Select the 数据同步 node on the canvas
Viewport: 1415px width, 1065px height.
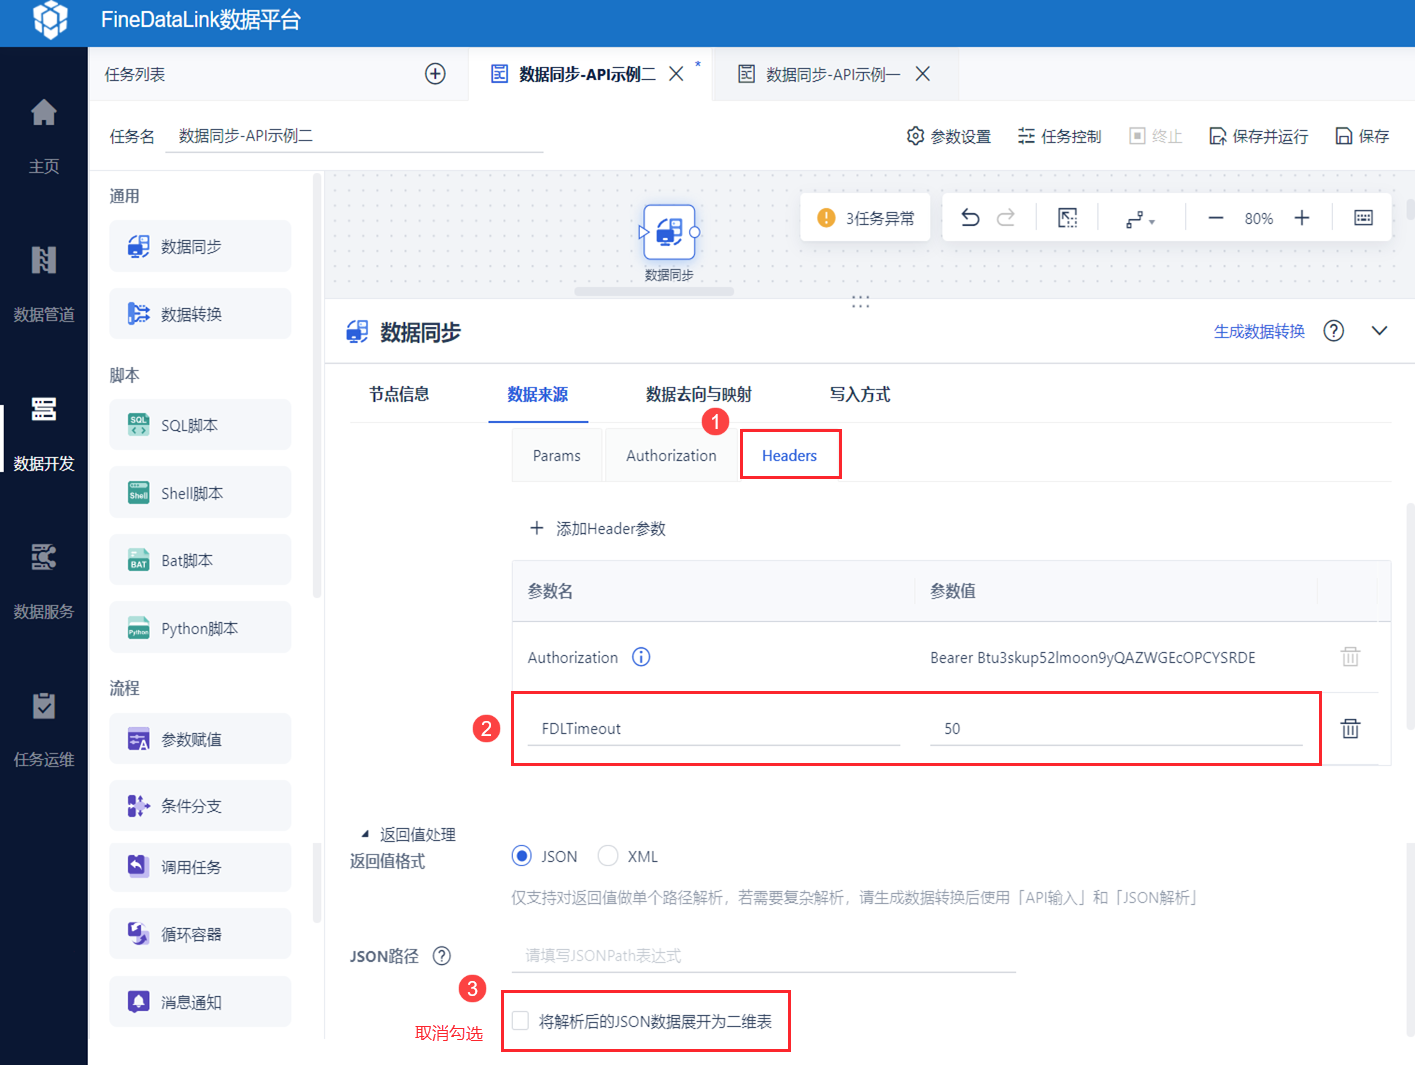coord(669,232)
